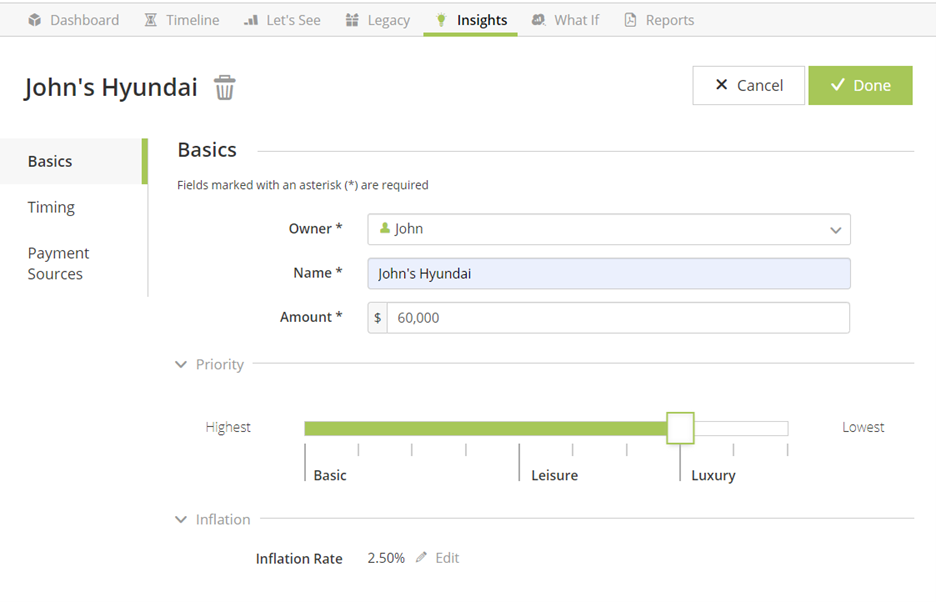Select the What If tab

click(565, 20)
